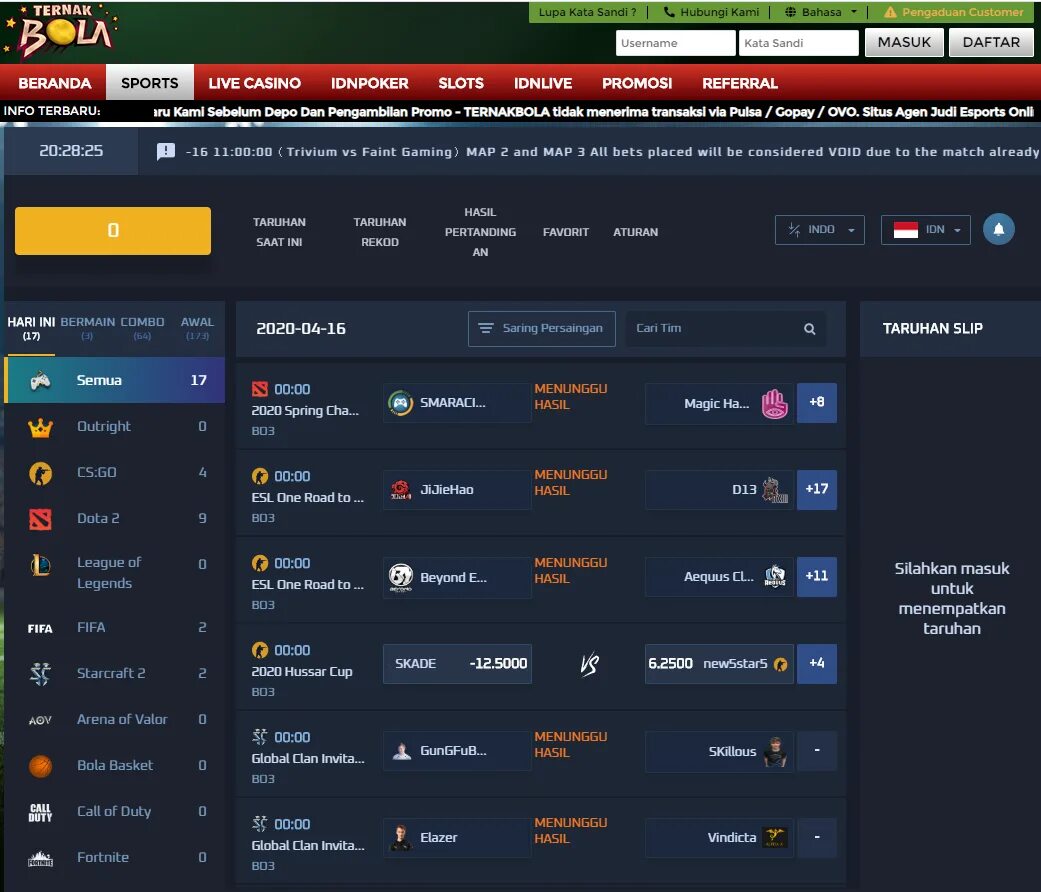Click the SMARACI... team logo
The width and height of the screenshot is (1041, 892).
tap(400, 403)
